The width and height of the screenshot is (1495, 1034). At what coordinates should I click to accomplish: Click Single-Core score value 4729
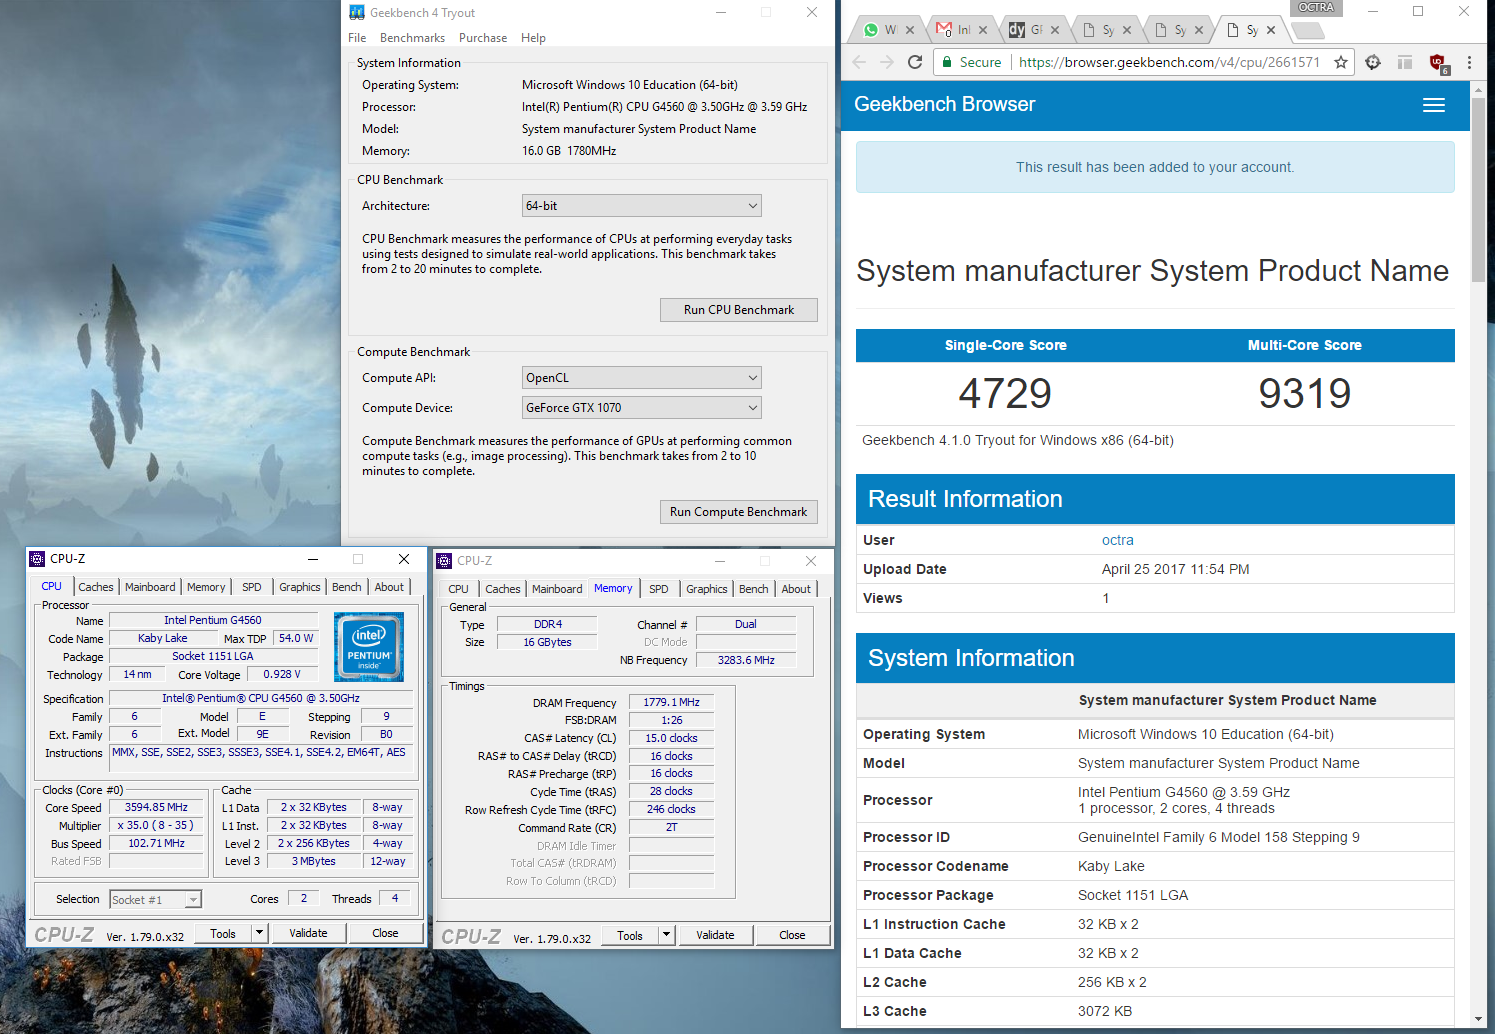pos(1005,393)
